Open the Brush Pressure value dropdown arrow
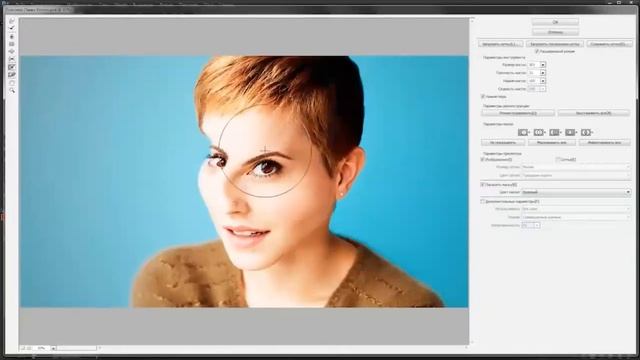Screen dimensions: 640x360 click(x=543, y=81)
